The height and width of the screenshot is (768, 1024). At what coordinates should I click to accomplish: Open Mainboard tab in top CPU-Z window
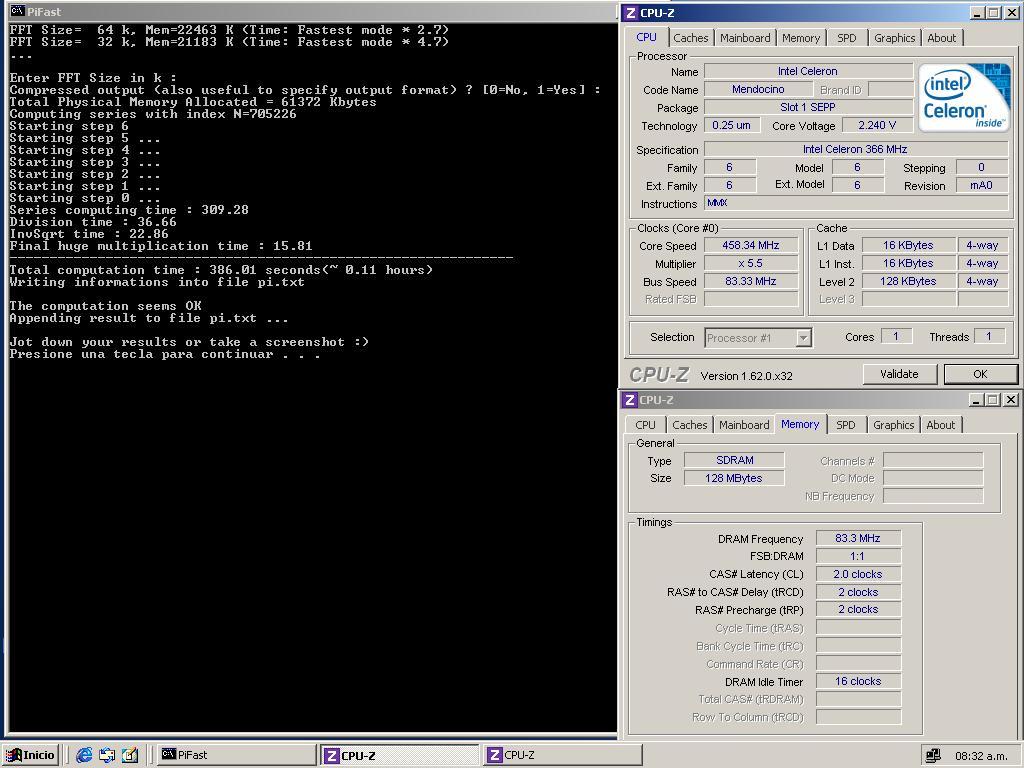pyautogui.click(x=745, y=38)
